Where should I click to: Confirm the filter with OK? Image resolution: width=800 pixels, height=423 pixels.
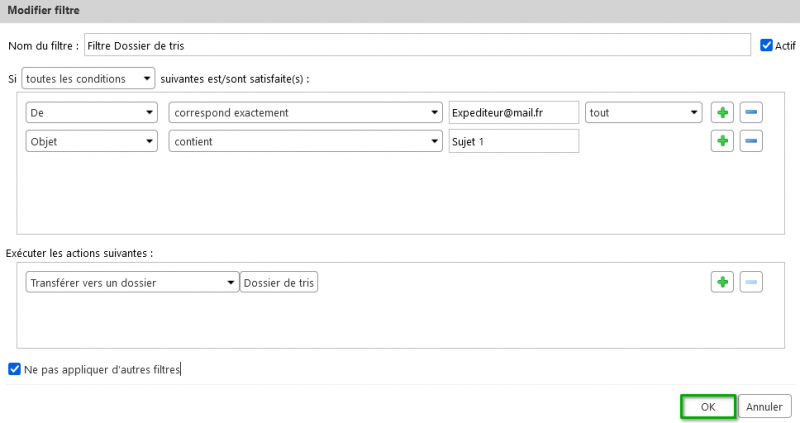tap(708, 407)
